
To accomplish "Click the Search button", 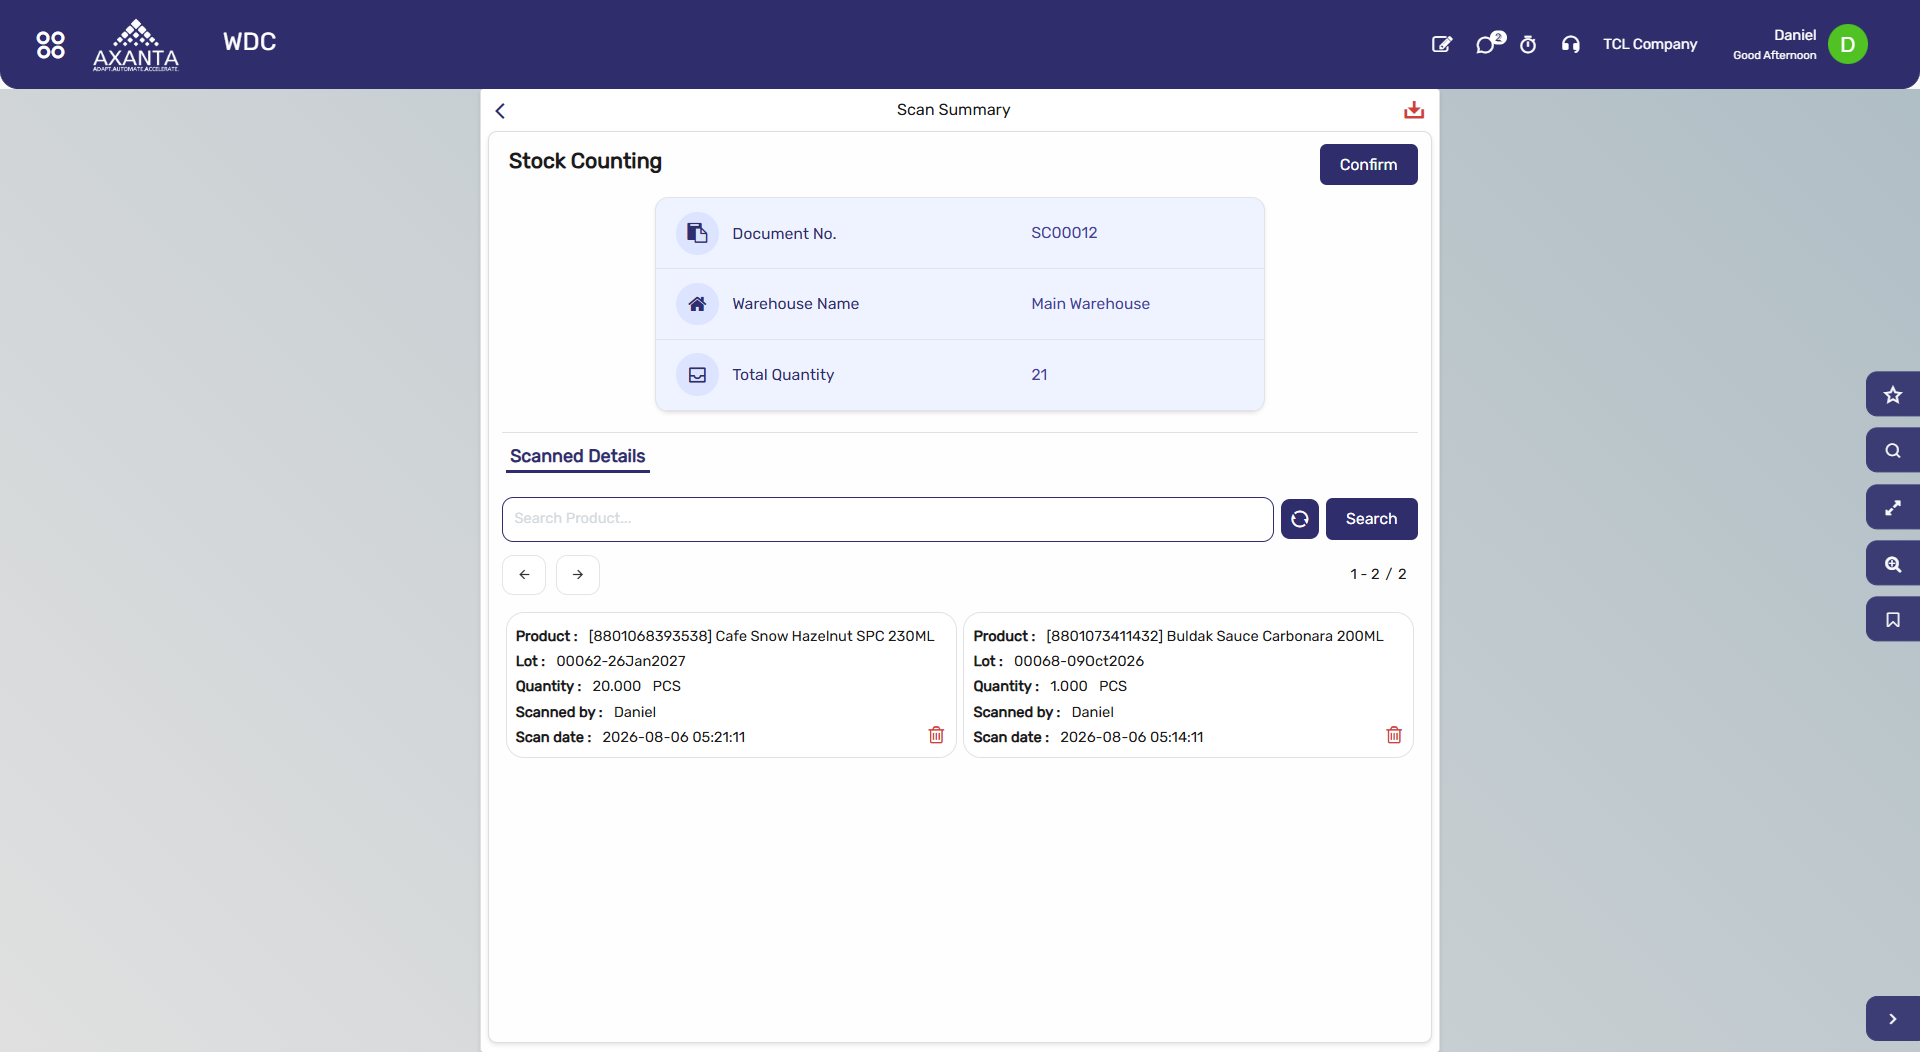I will coord(1371,519).
